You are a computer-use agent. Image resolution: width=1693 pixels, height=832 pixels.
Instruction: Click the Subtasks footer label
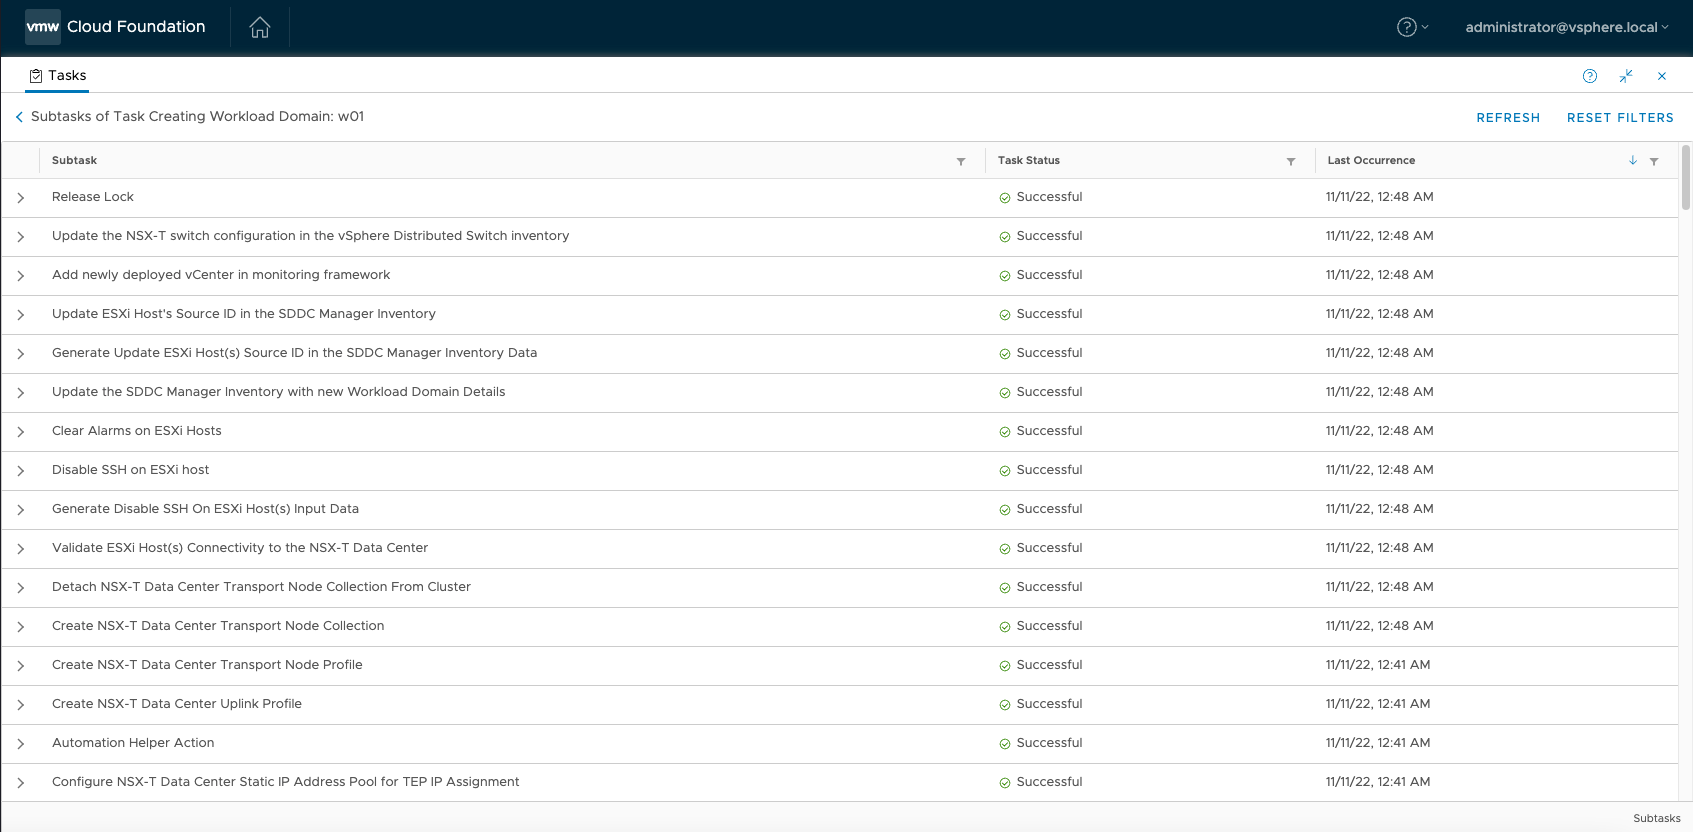[x=1657, y=818]
